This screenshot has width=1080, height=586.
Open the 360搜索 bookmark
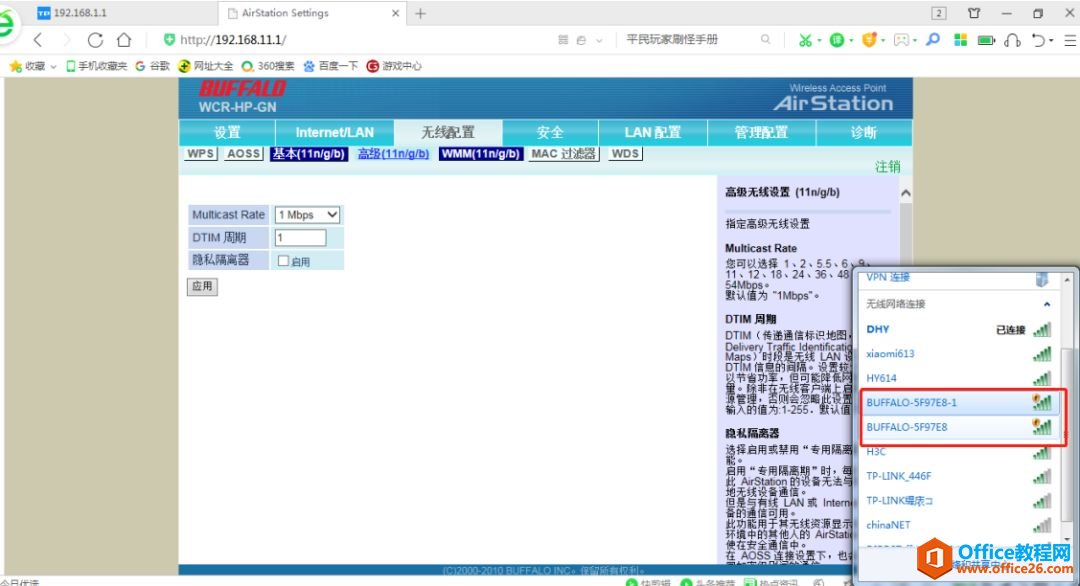coord(267,66)
